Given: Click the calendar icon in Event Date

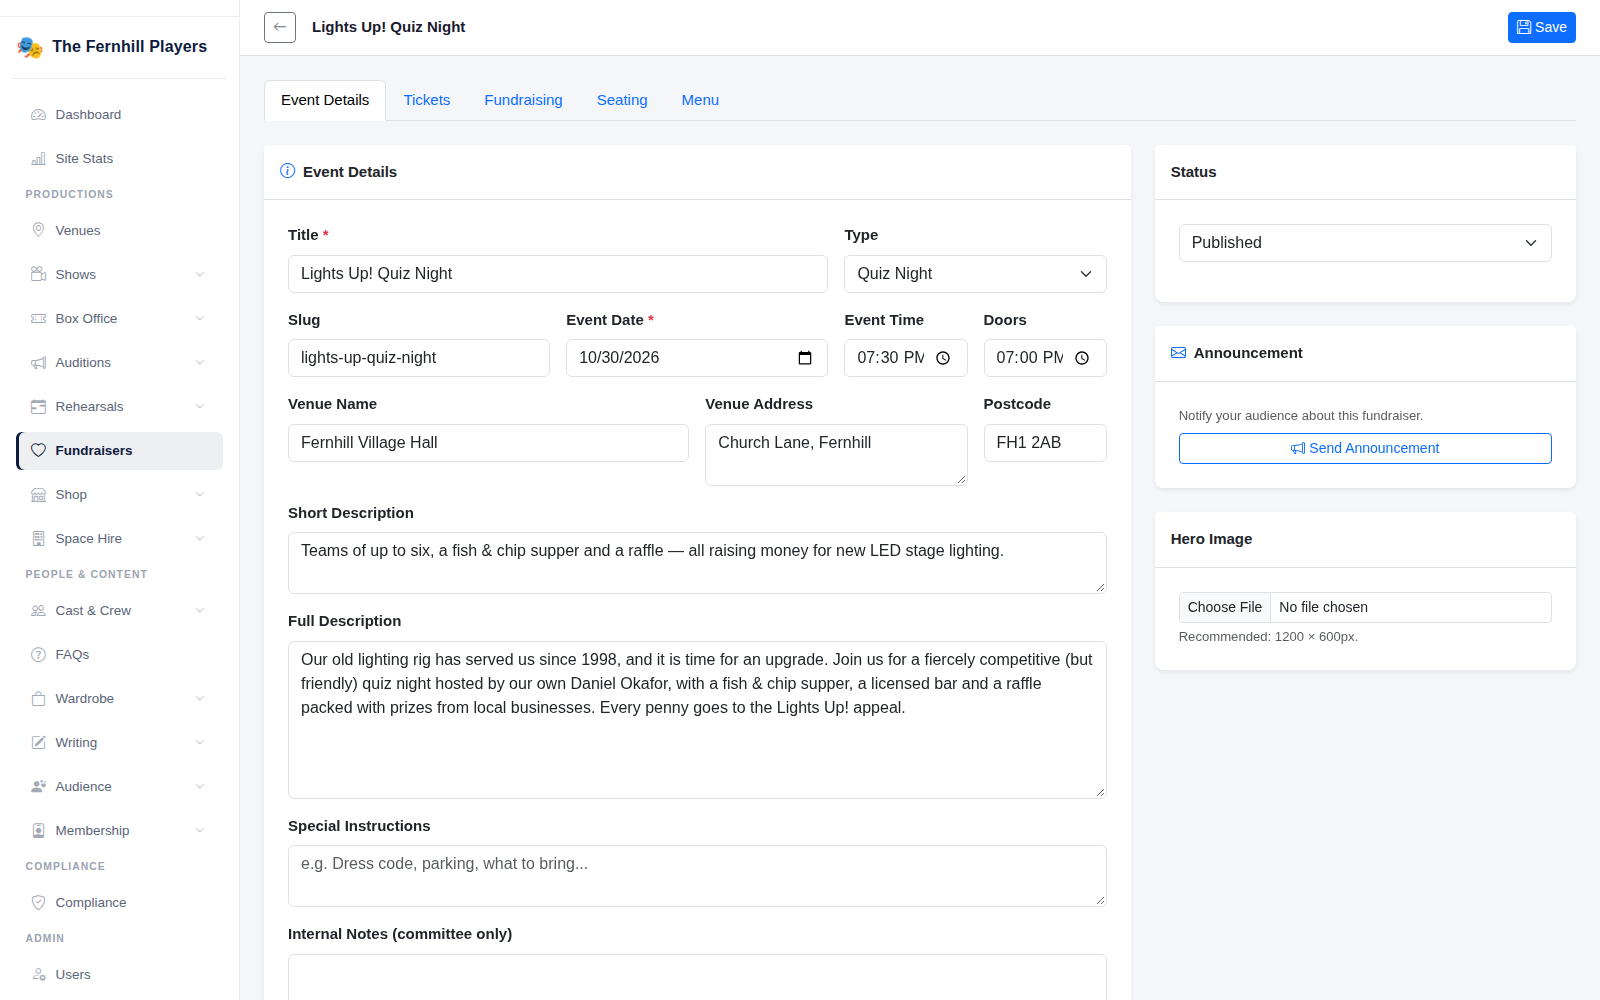Looking at the screenshot, I should click(x=805, y=358).
